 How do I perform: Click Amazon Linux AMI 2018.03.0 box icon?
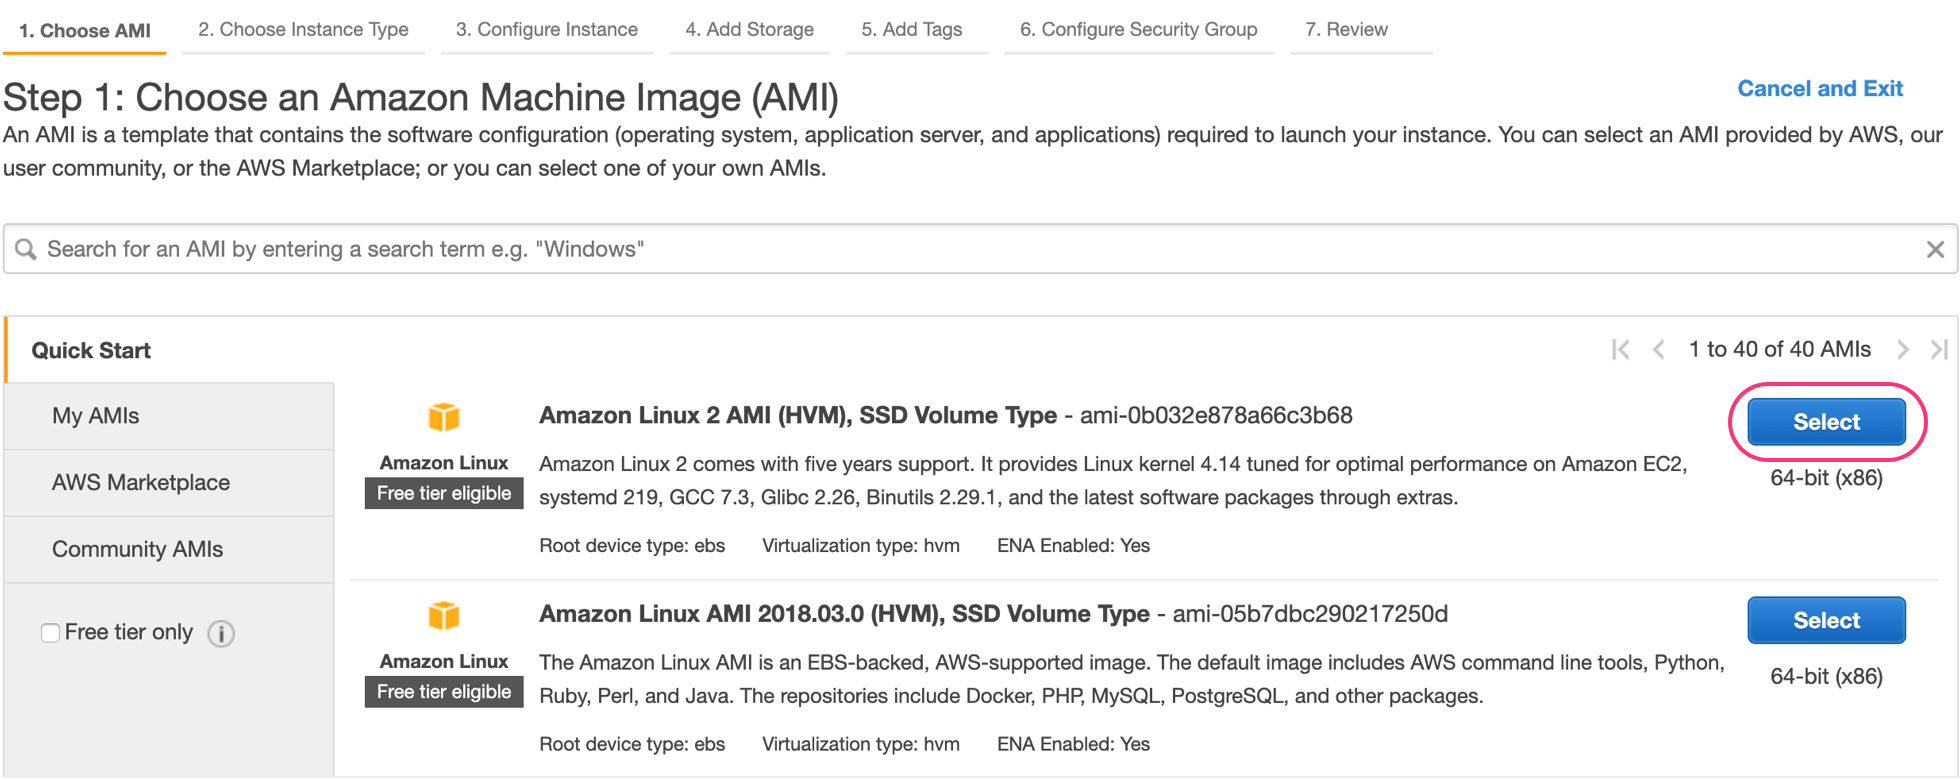point(444,616)
